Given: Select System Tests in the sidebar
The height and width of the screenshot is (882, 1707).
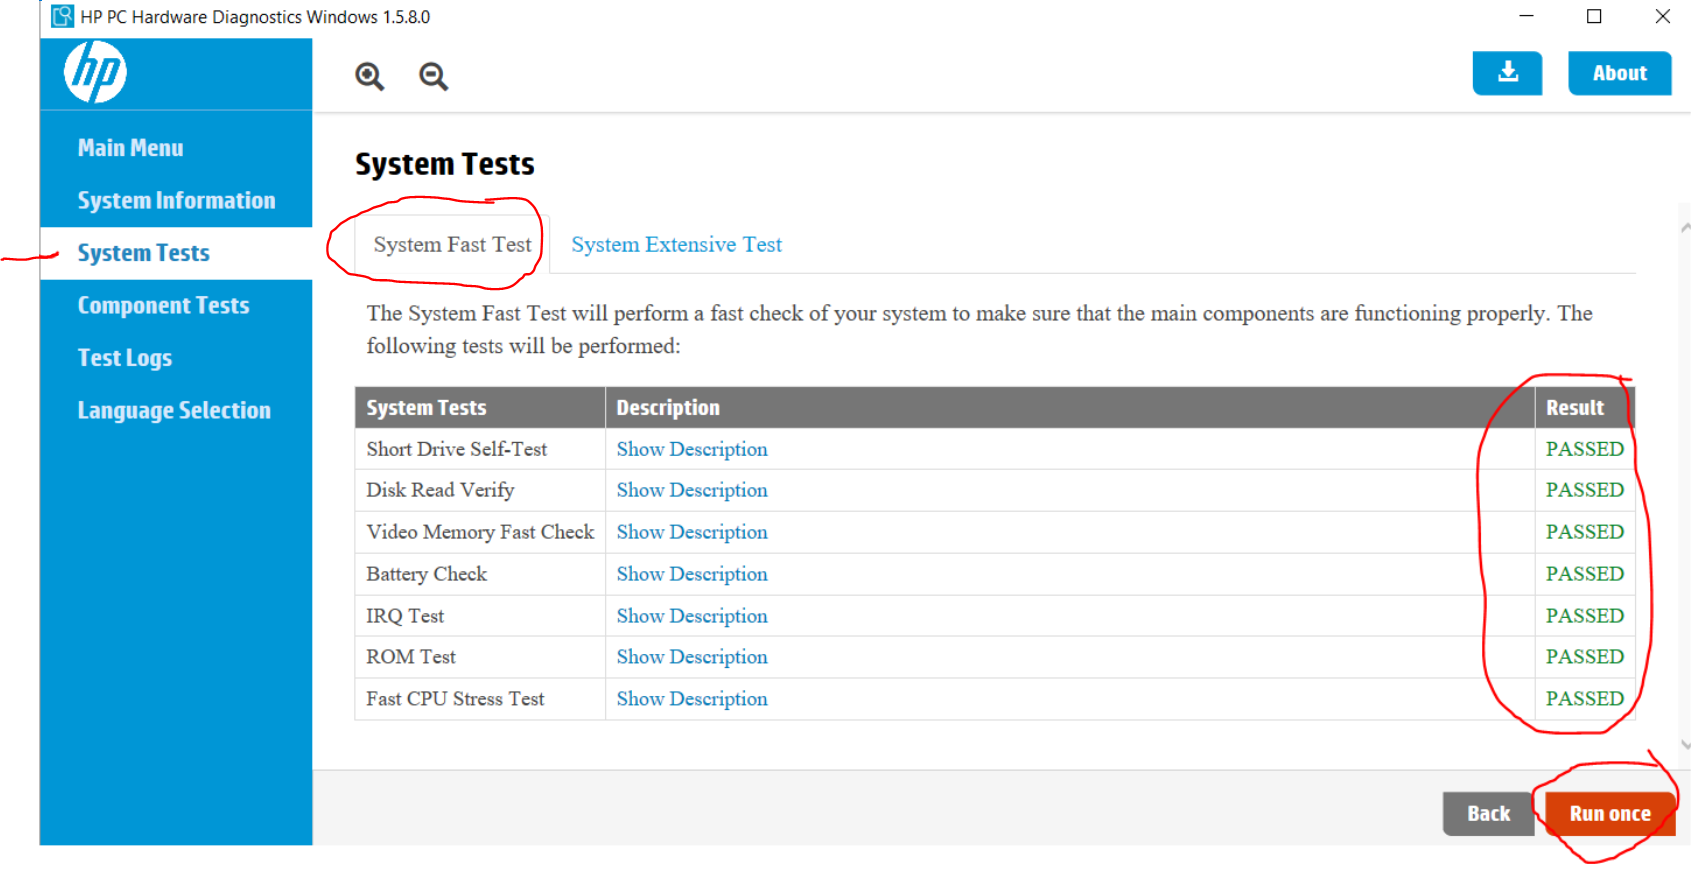Looking at the screenshot, I should (x=144, y=253).
